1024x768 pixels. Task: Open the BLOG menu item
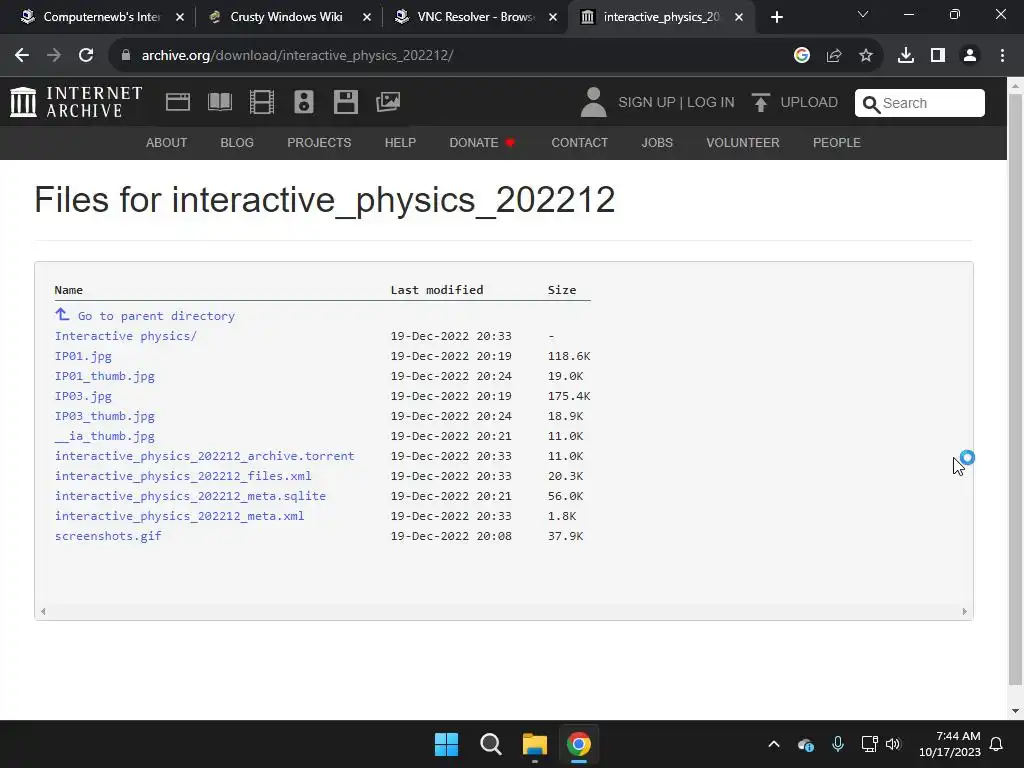(x=237, y=142)
